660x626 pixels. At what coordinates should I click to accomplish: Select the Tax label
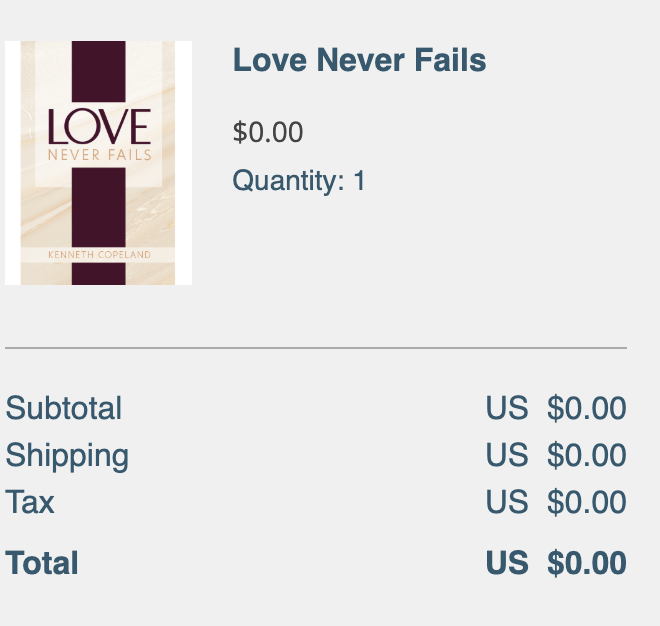tap(30, 501)
